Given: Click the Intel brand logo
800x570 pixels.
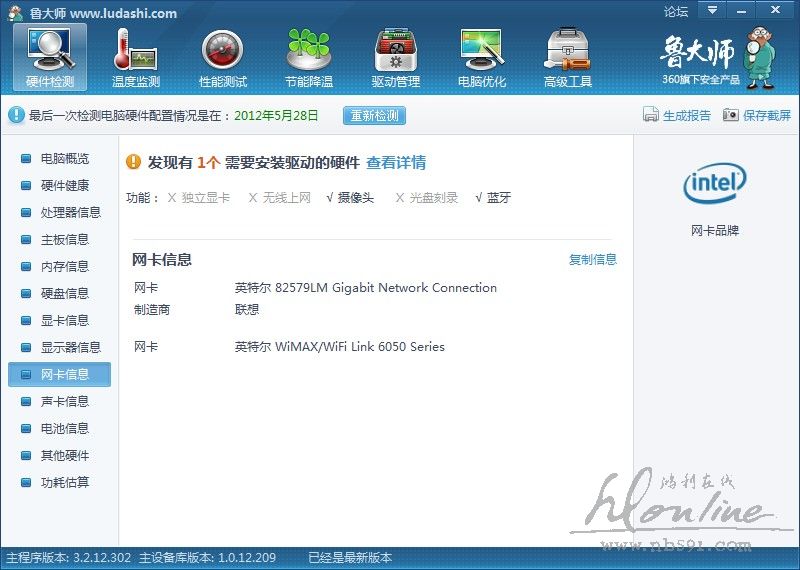Looking at the screenshot, I should pyautogui.click(x=715, y=183).
